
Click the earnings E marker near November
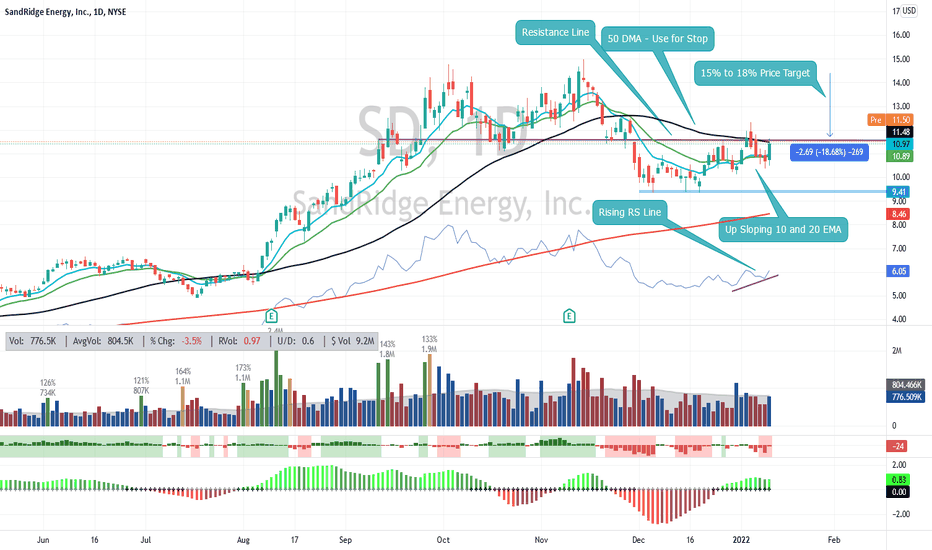569,316
